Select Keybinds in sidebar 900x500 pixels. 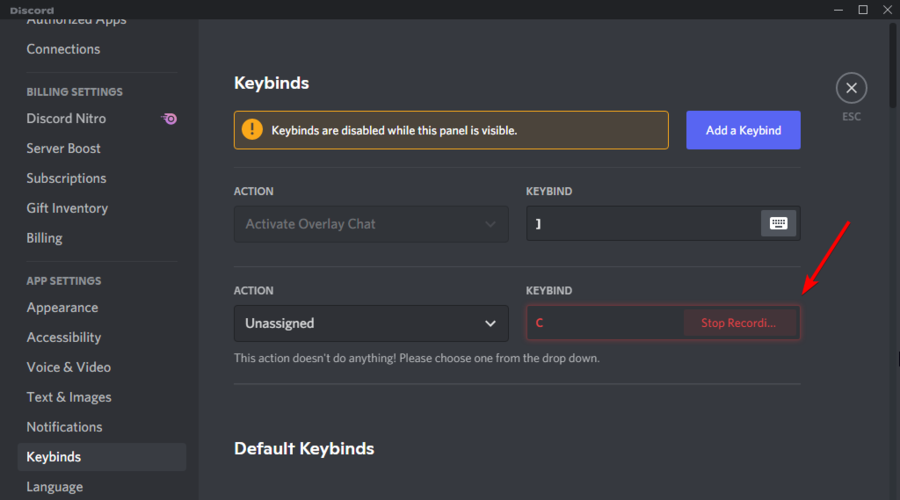click(x=102, y=457)
